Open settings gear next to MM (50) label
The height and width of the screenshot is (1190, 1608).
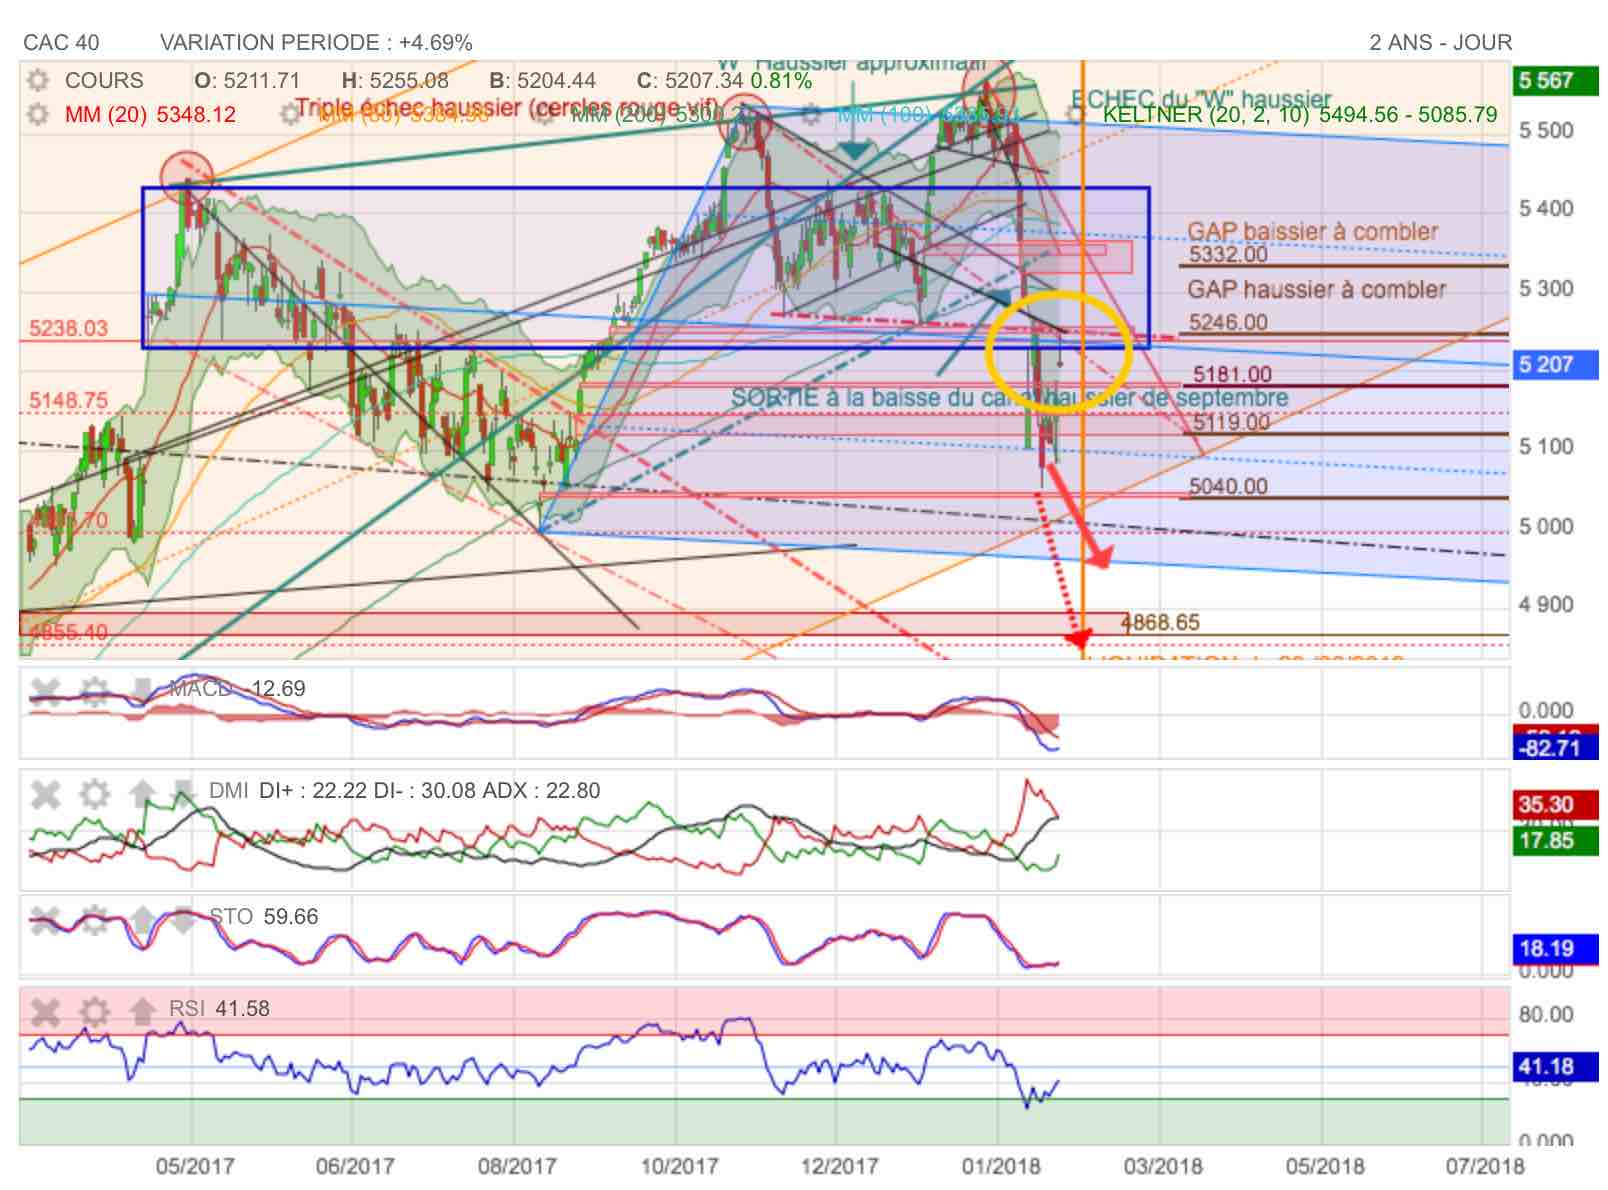tap(291, 114)
